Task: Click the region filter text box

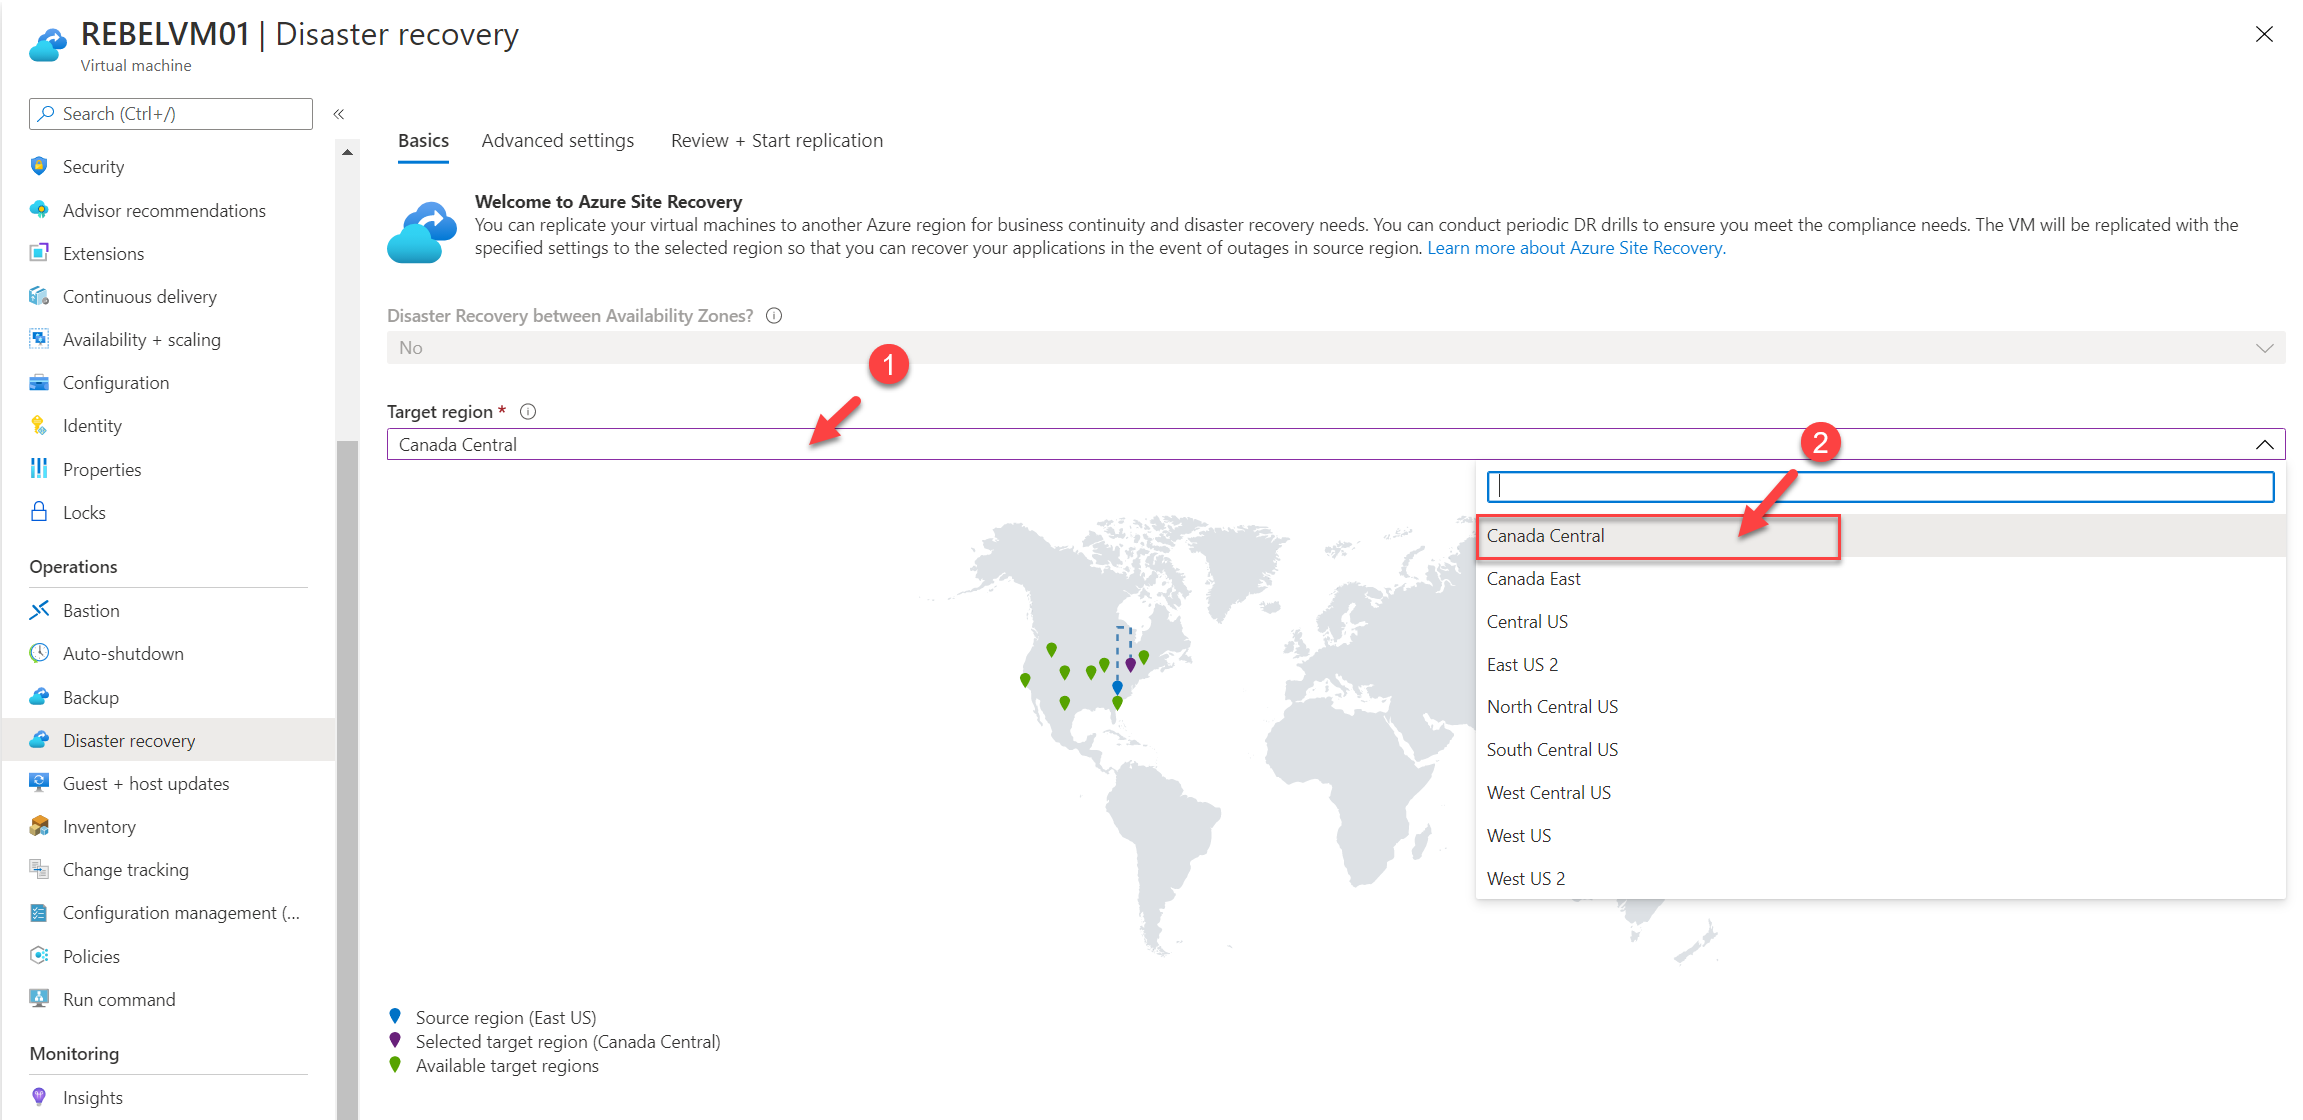Action: coord(1880,487)
